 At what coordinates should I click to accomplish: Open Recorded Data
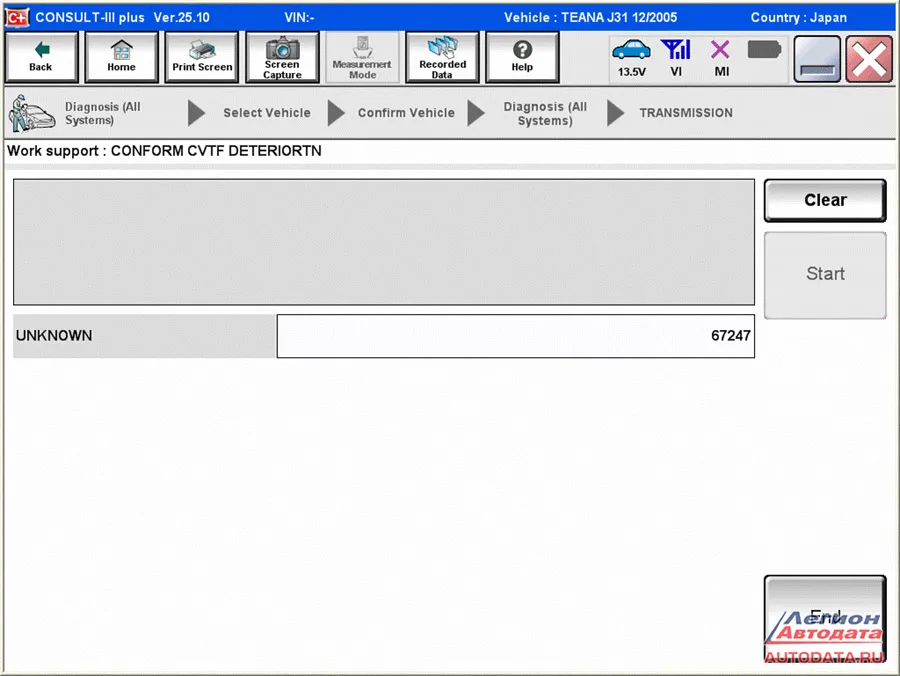[442, 57]
